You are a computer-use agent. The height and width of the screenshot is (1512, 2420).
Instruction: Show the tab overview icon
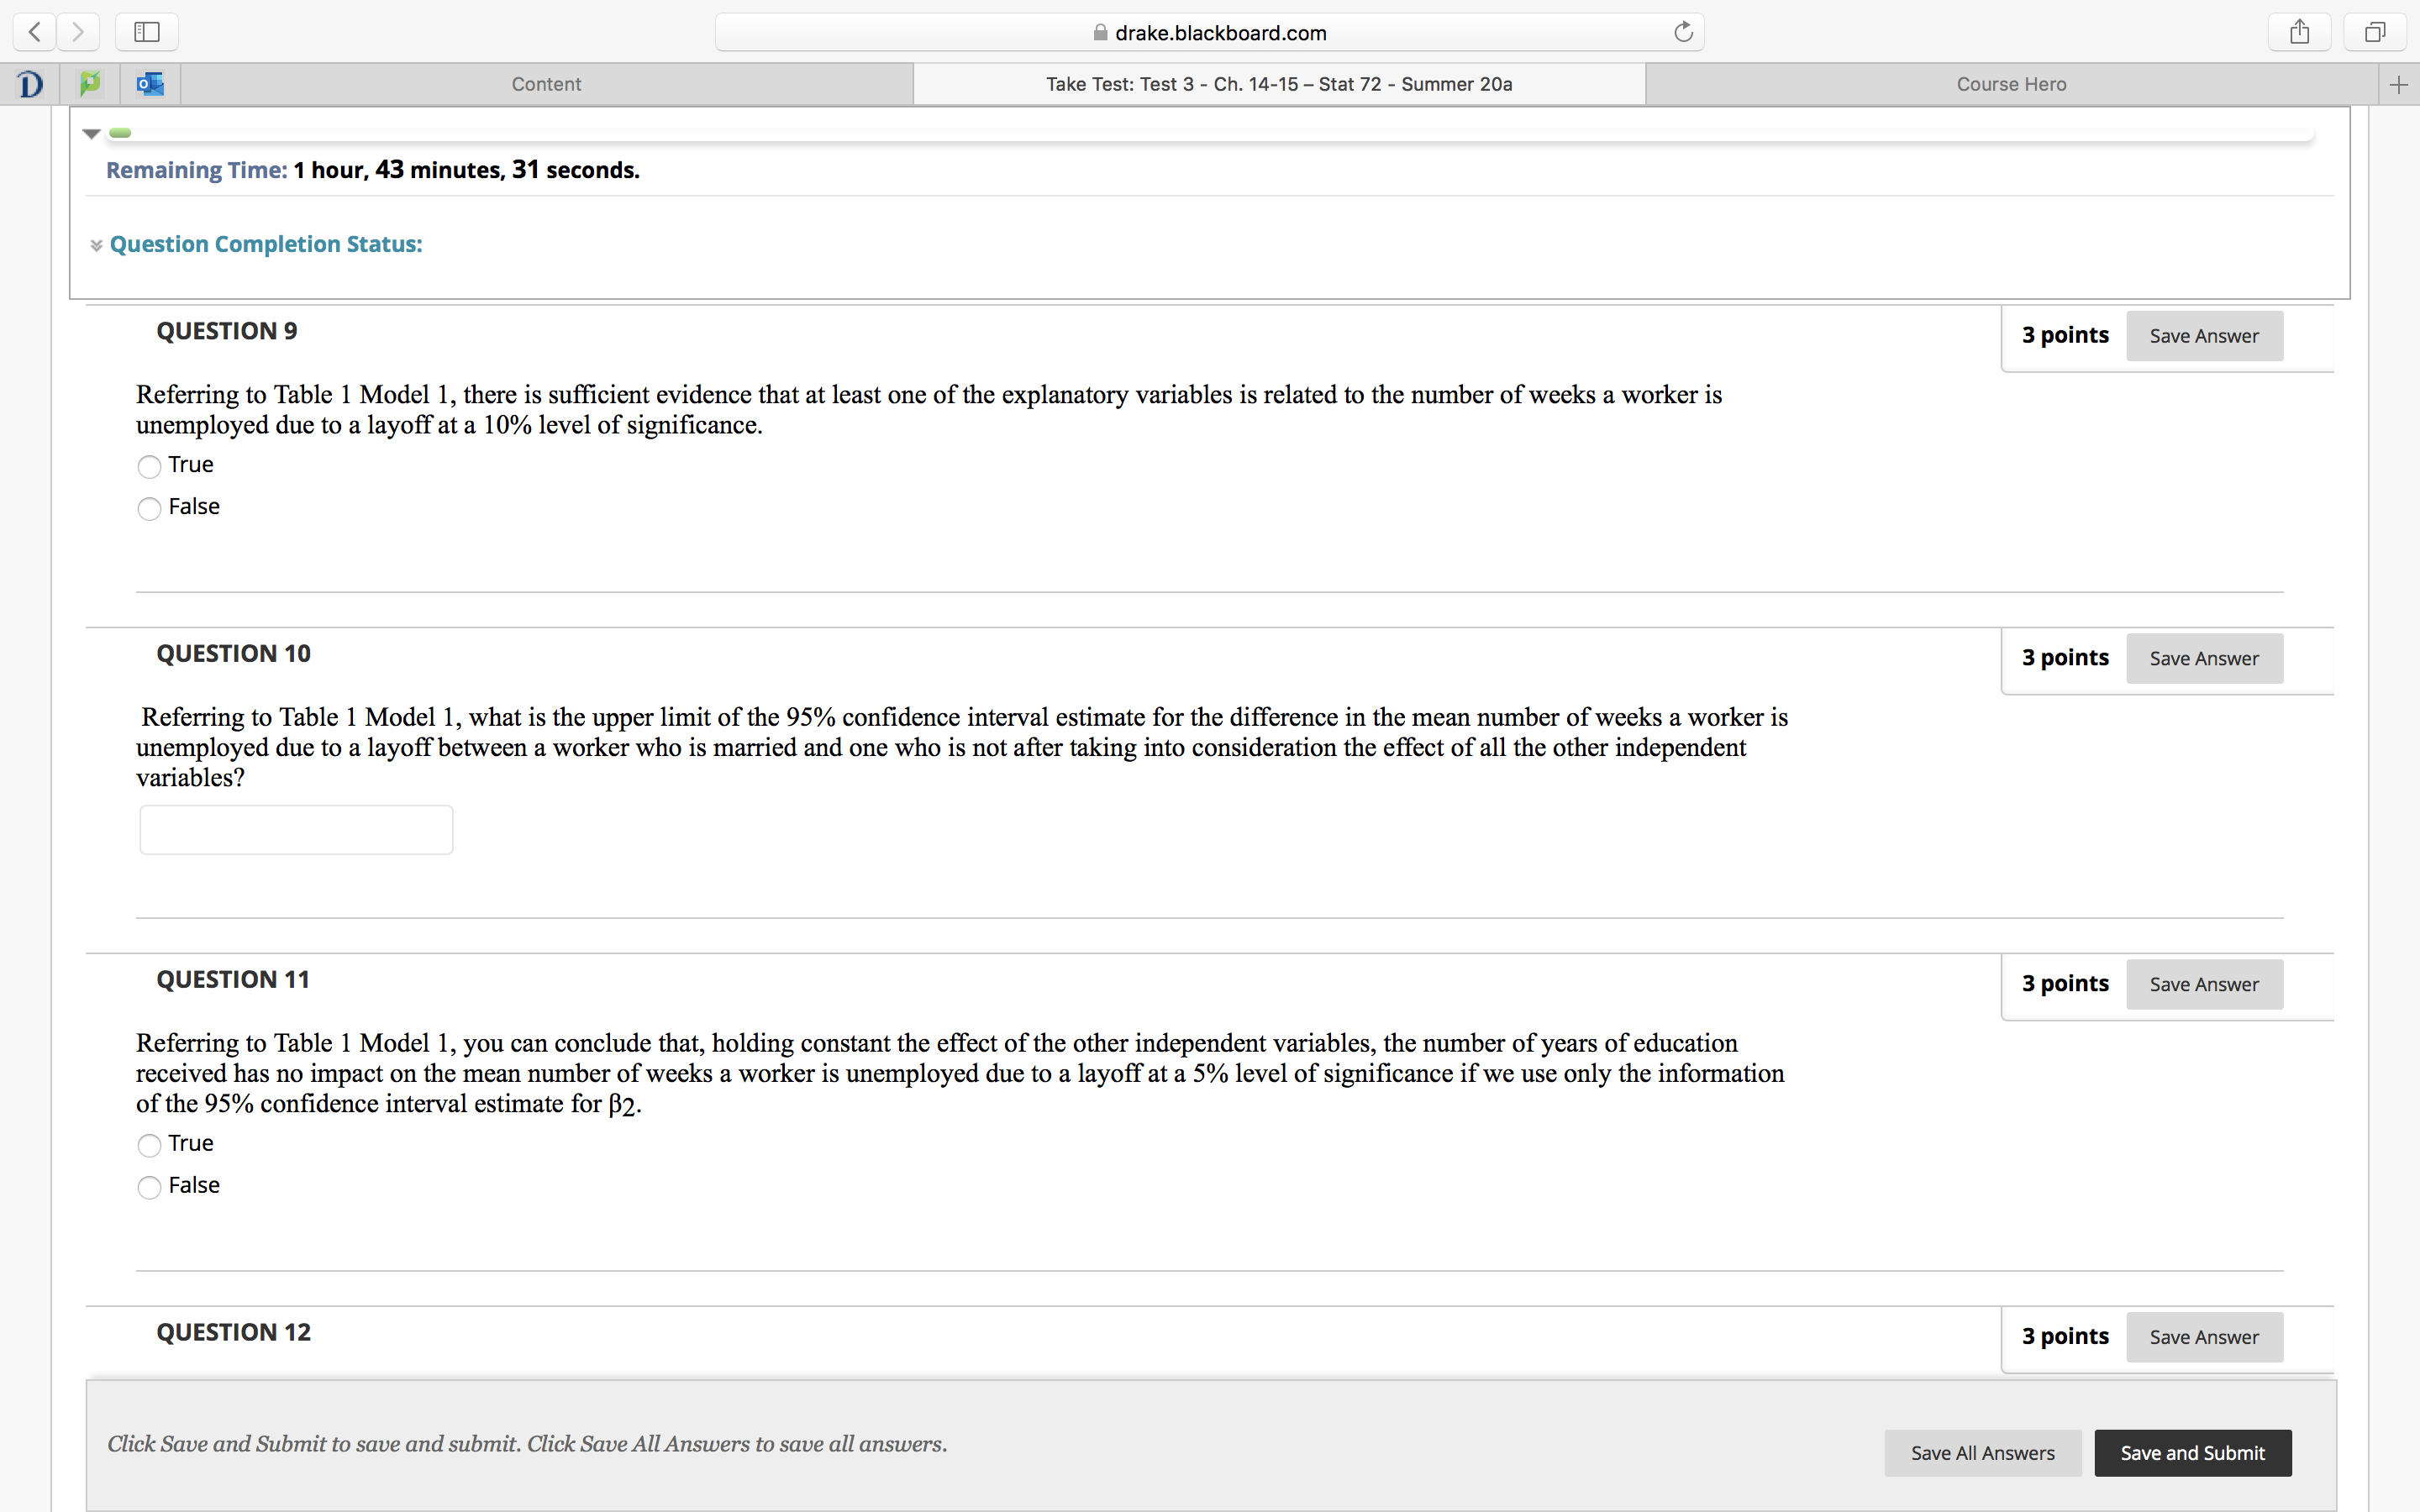[2375, 32]
